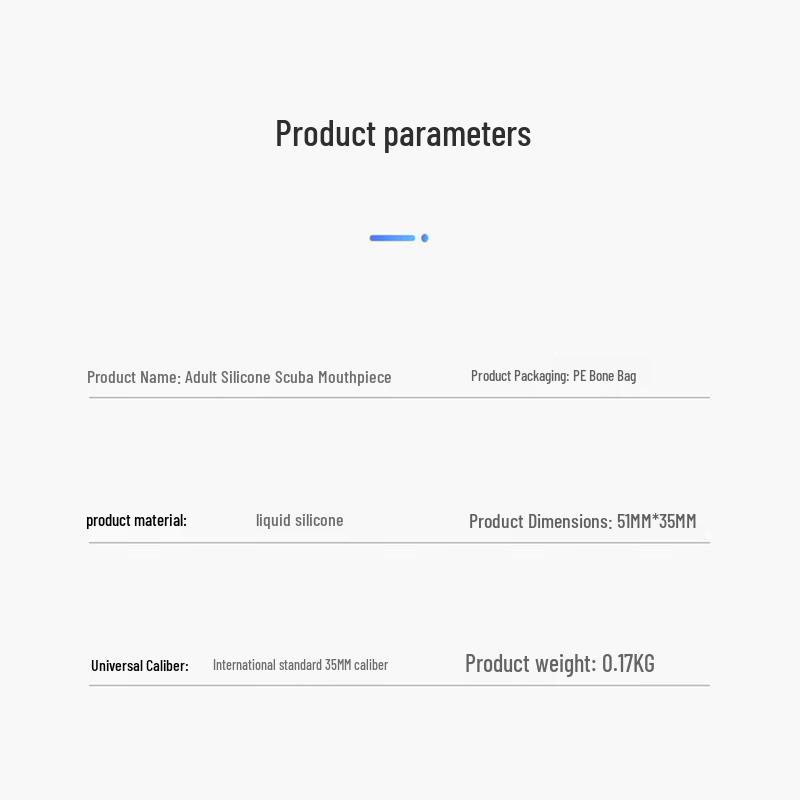Viewport: 800px width, 800px height.
Task: Click the "35MM caliber" text
Action: [356, 664]
